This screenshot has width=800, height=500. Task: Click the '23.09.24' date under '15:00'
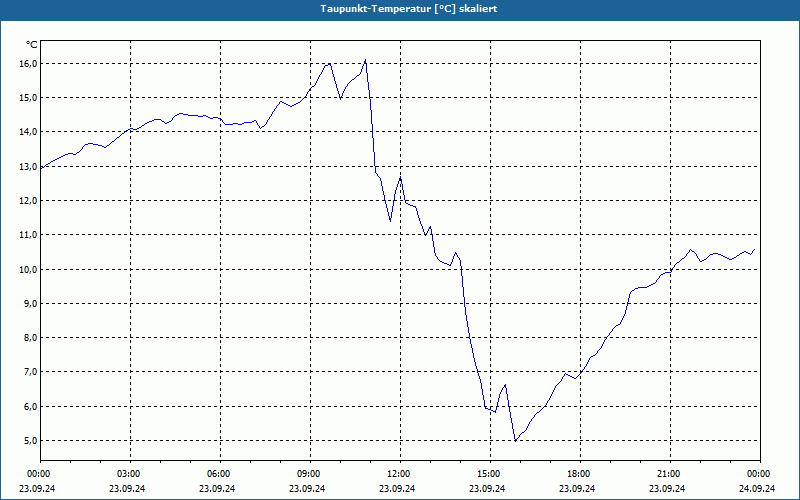pyautogui.click(x=487, y=488)
